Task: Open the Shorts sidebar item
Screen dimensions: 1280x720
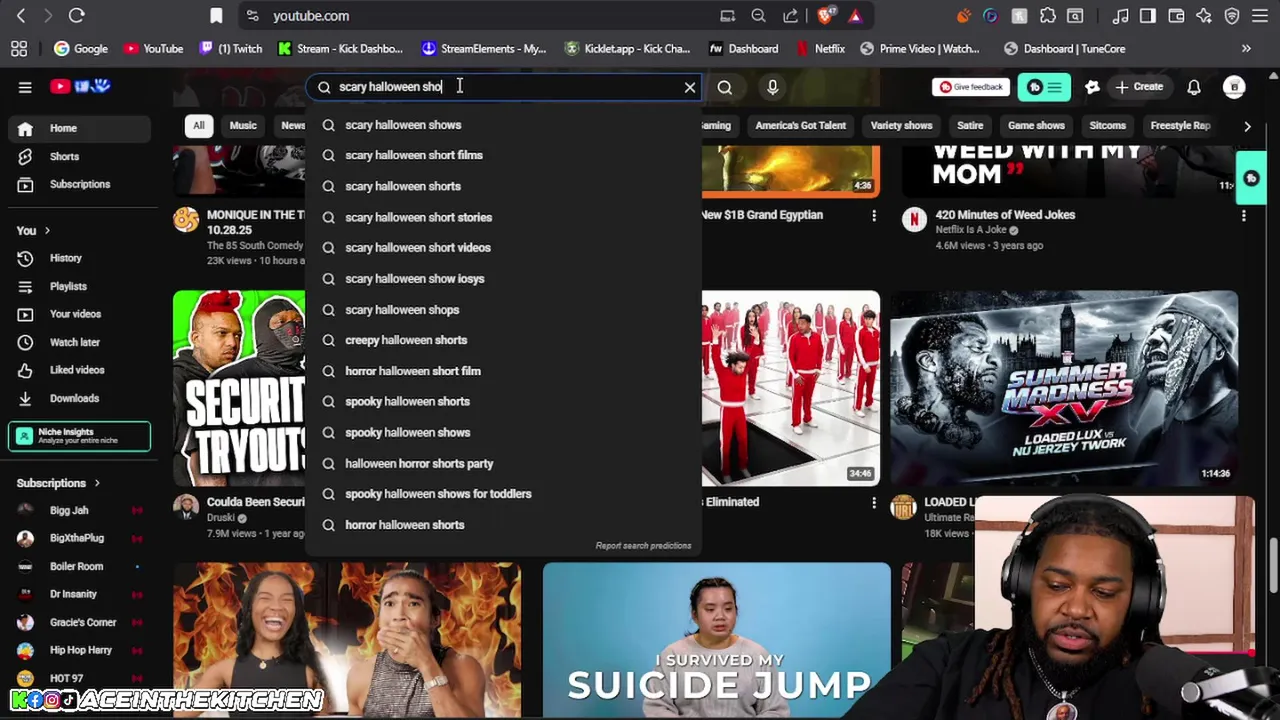Action: pyautogui.click(x=79, y=156)
